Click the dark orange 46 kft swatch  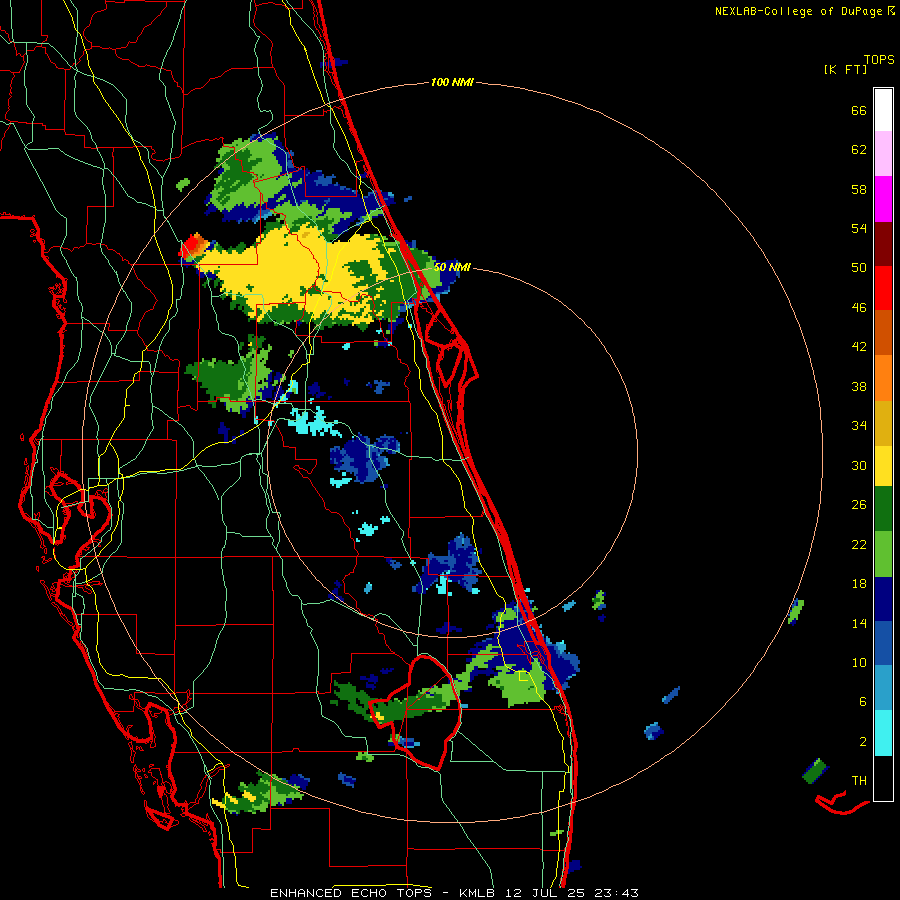(883, 333)
